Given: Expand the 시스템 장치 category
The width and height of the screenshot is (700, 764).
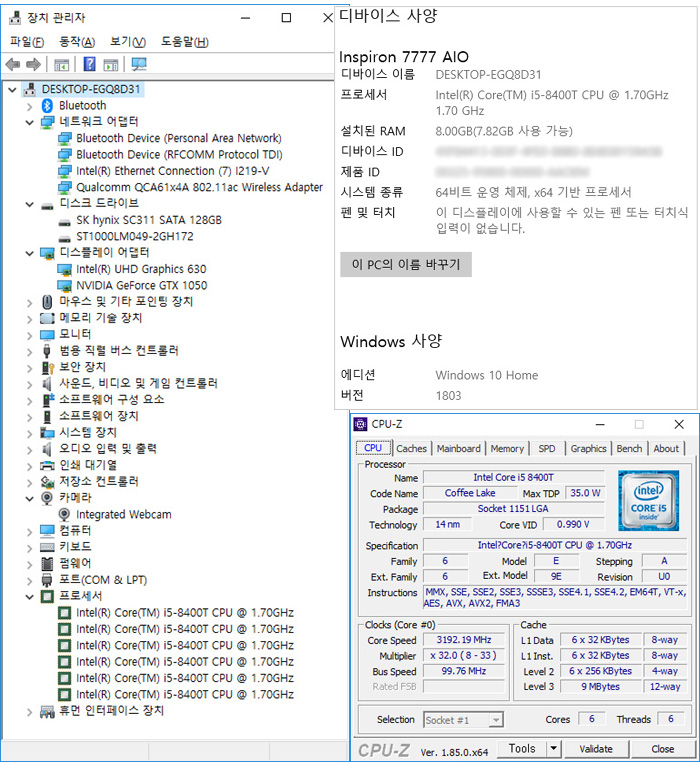Looking at the screenshot, I should 29,433.
